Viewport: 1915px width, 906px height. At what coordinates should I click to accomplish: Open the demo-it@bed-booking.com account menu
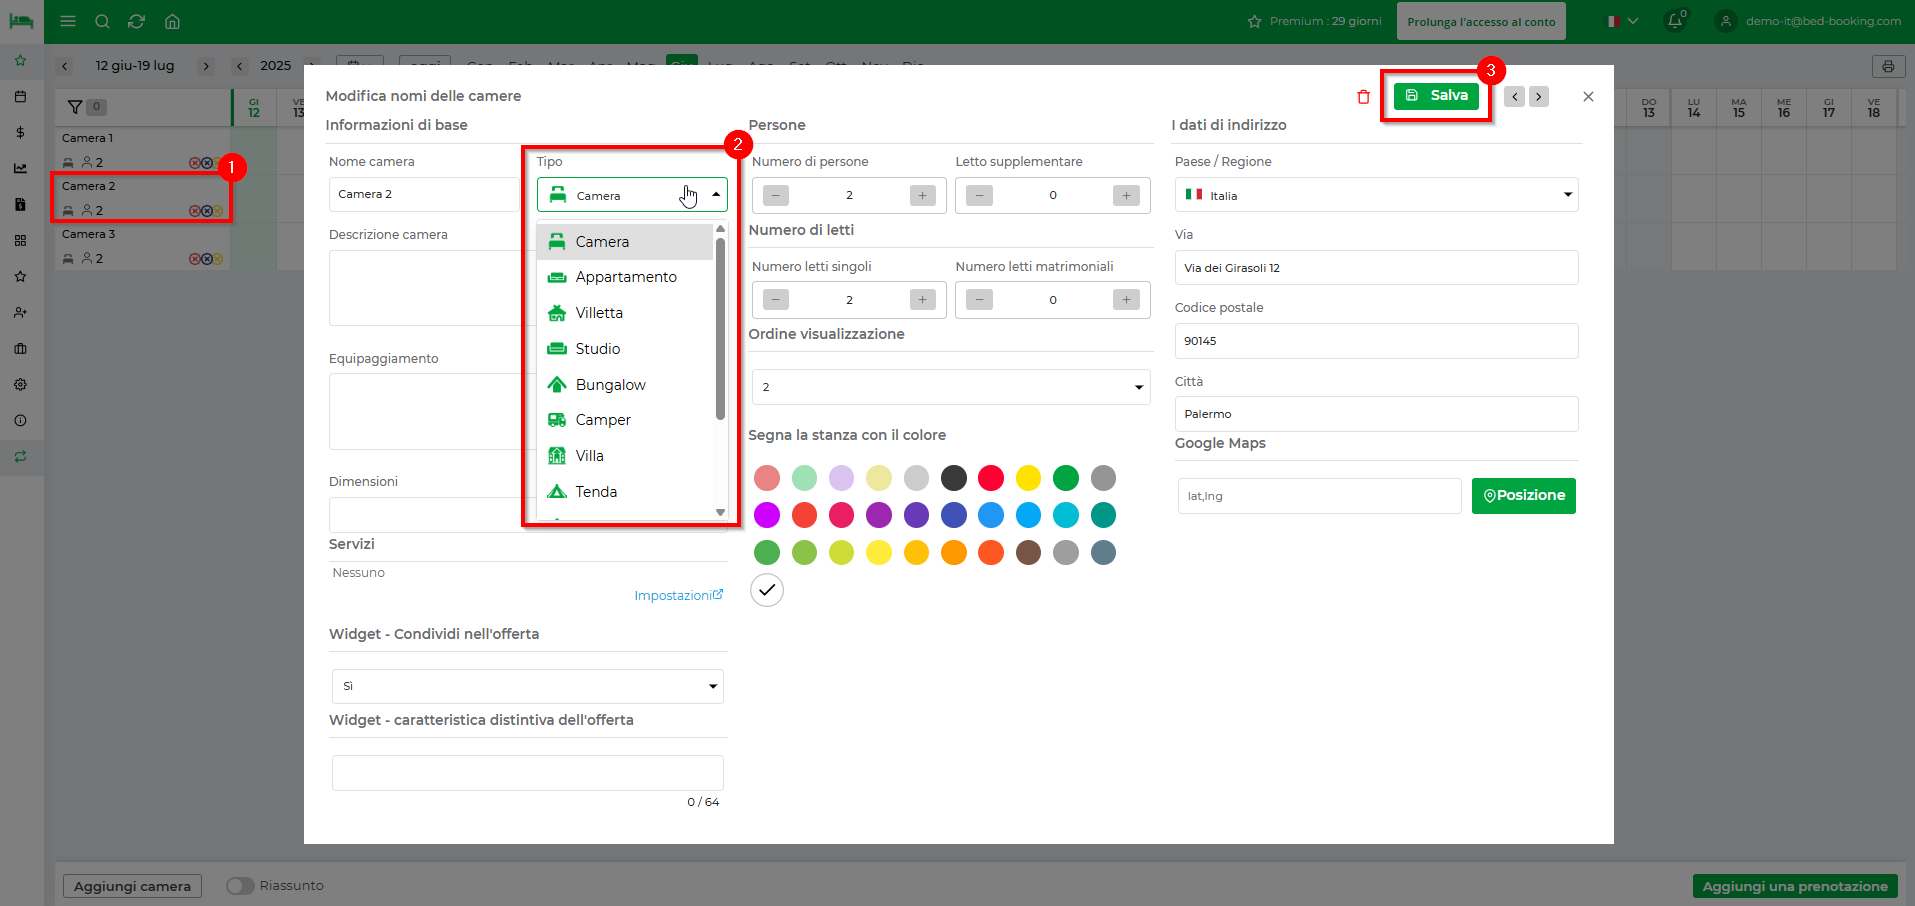point(1809,21)
